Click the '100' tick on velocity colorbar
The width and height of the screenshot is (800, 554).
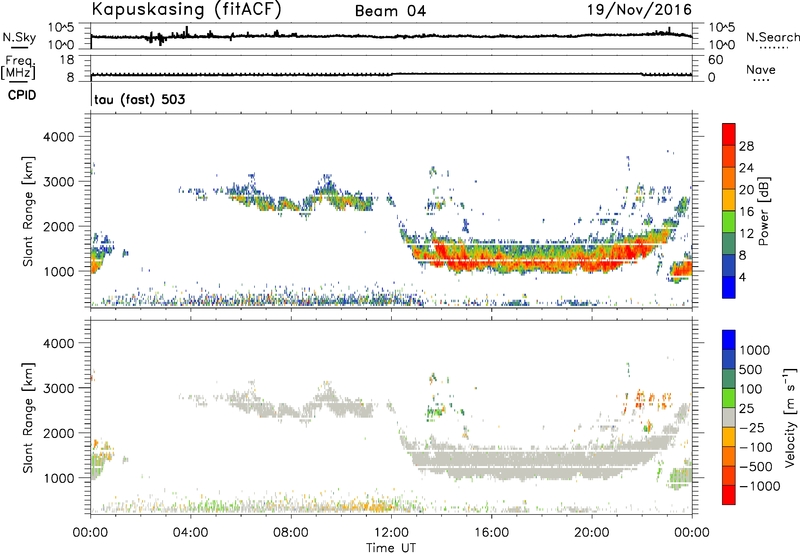[751, 389]
